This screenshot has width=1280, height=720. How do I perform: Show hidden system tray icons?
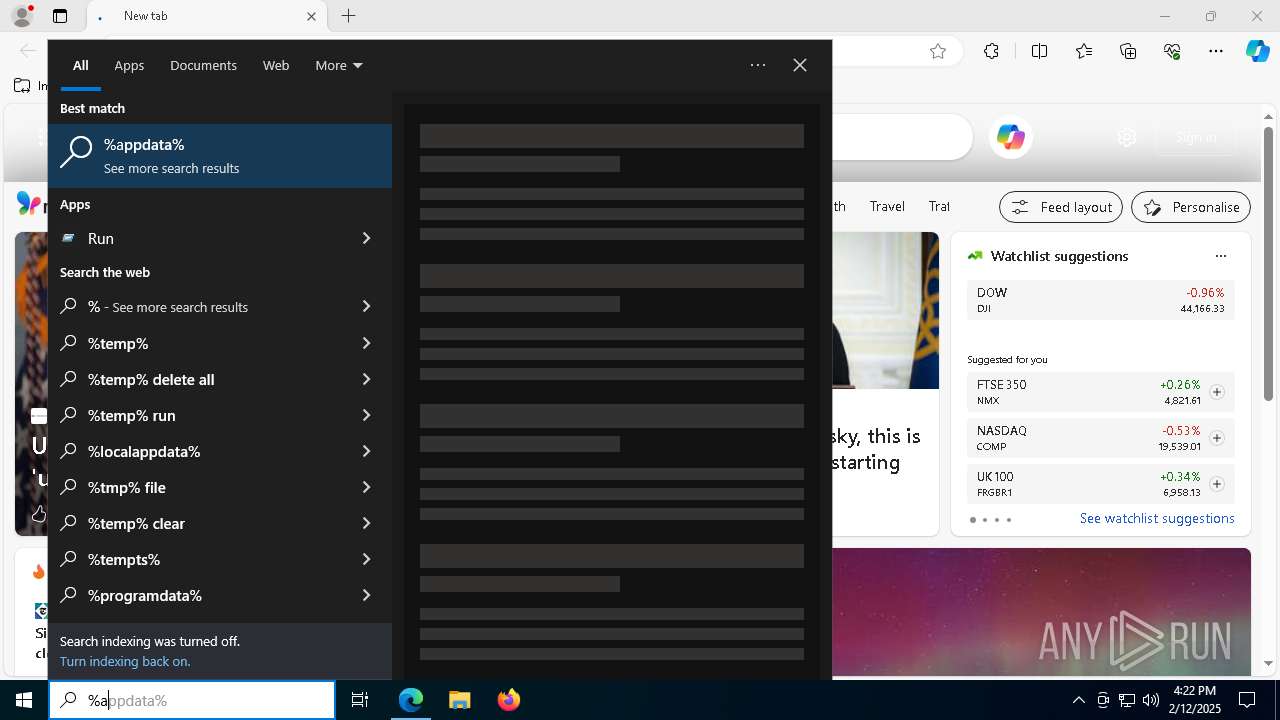1078,700
